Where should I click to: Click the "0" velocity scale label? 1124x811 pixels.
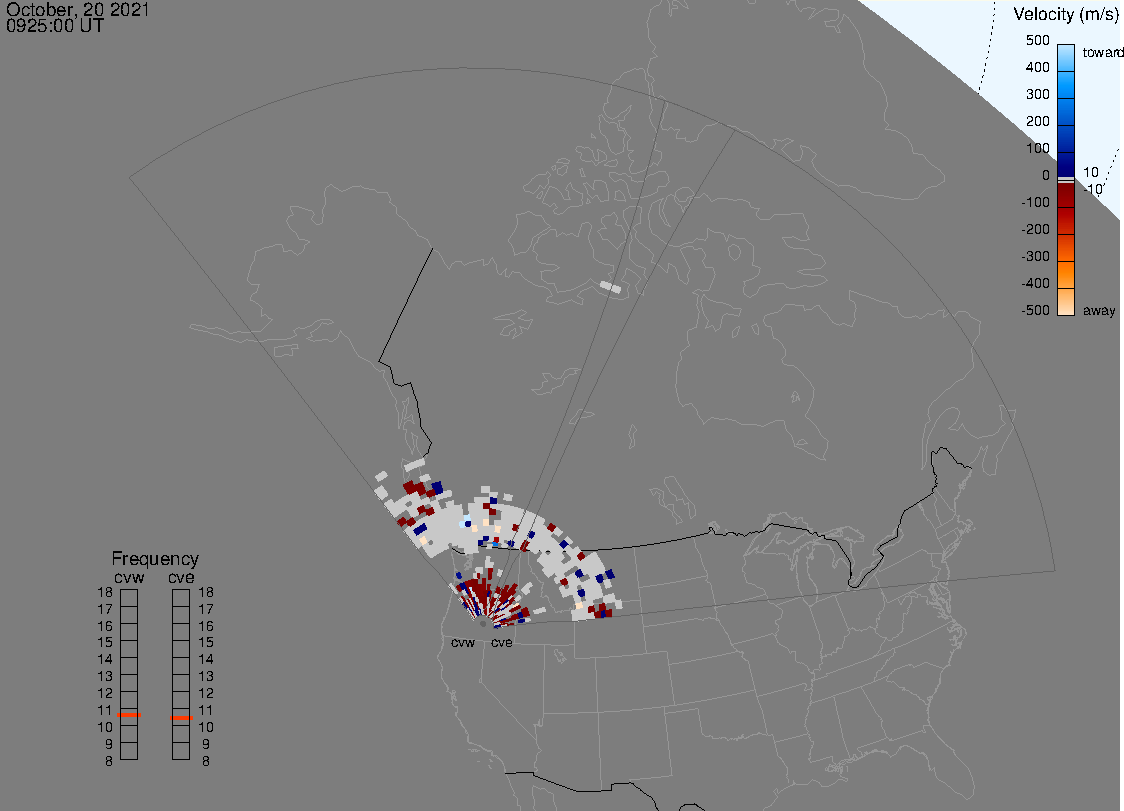click(1046, 176)
